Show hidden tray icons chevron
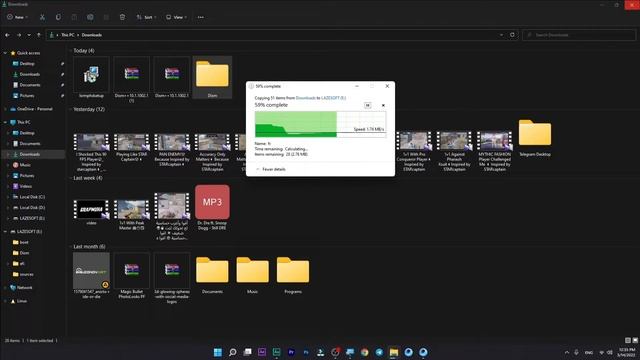640x360 pixels. pyautogui.click(x=567, y=352)
